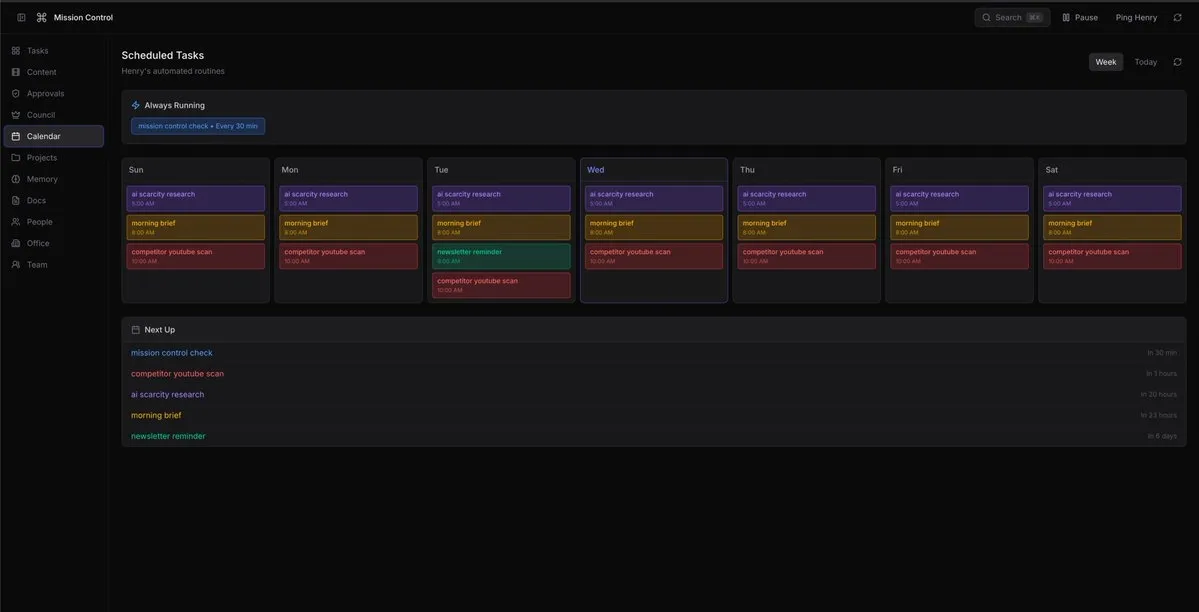The width and height of the screenshot is (1199, 612).
Task: Select the Council menu item
Action: (41, 115)
